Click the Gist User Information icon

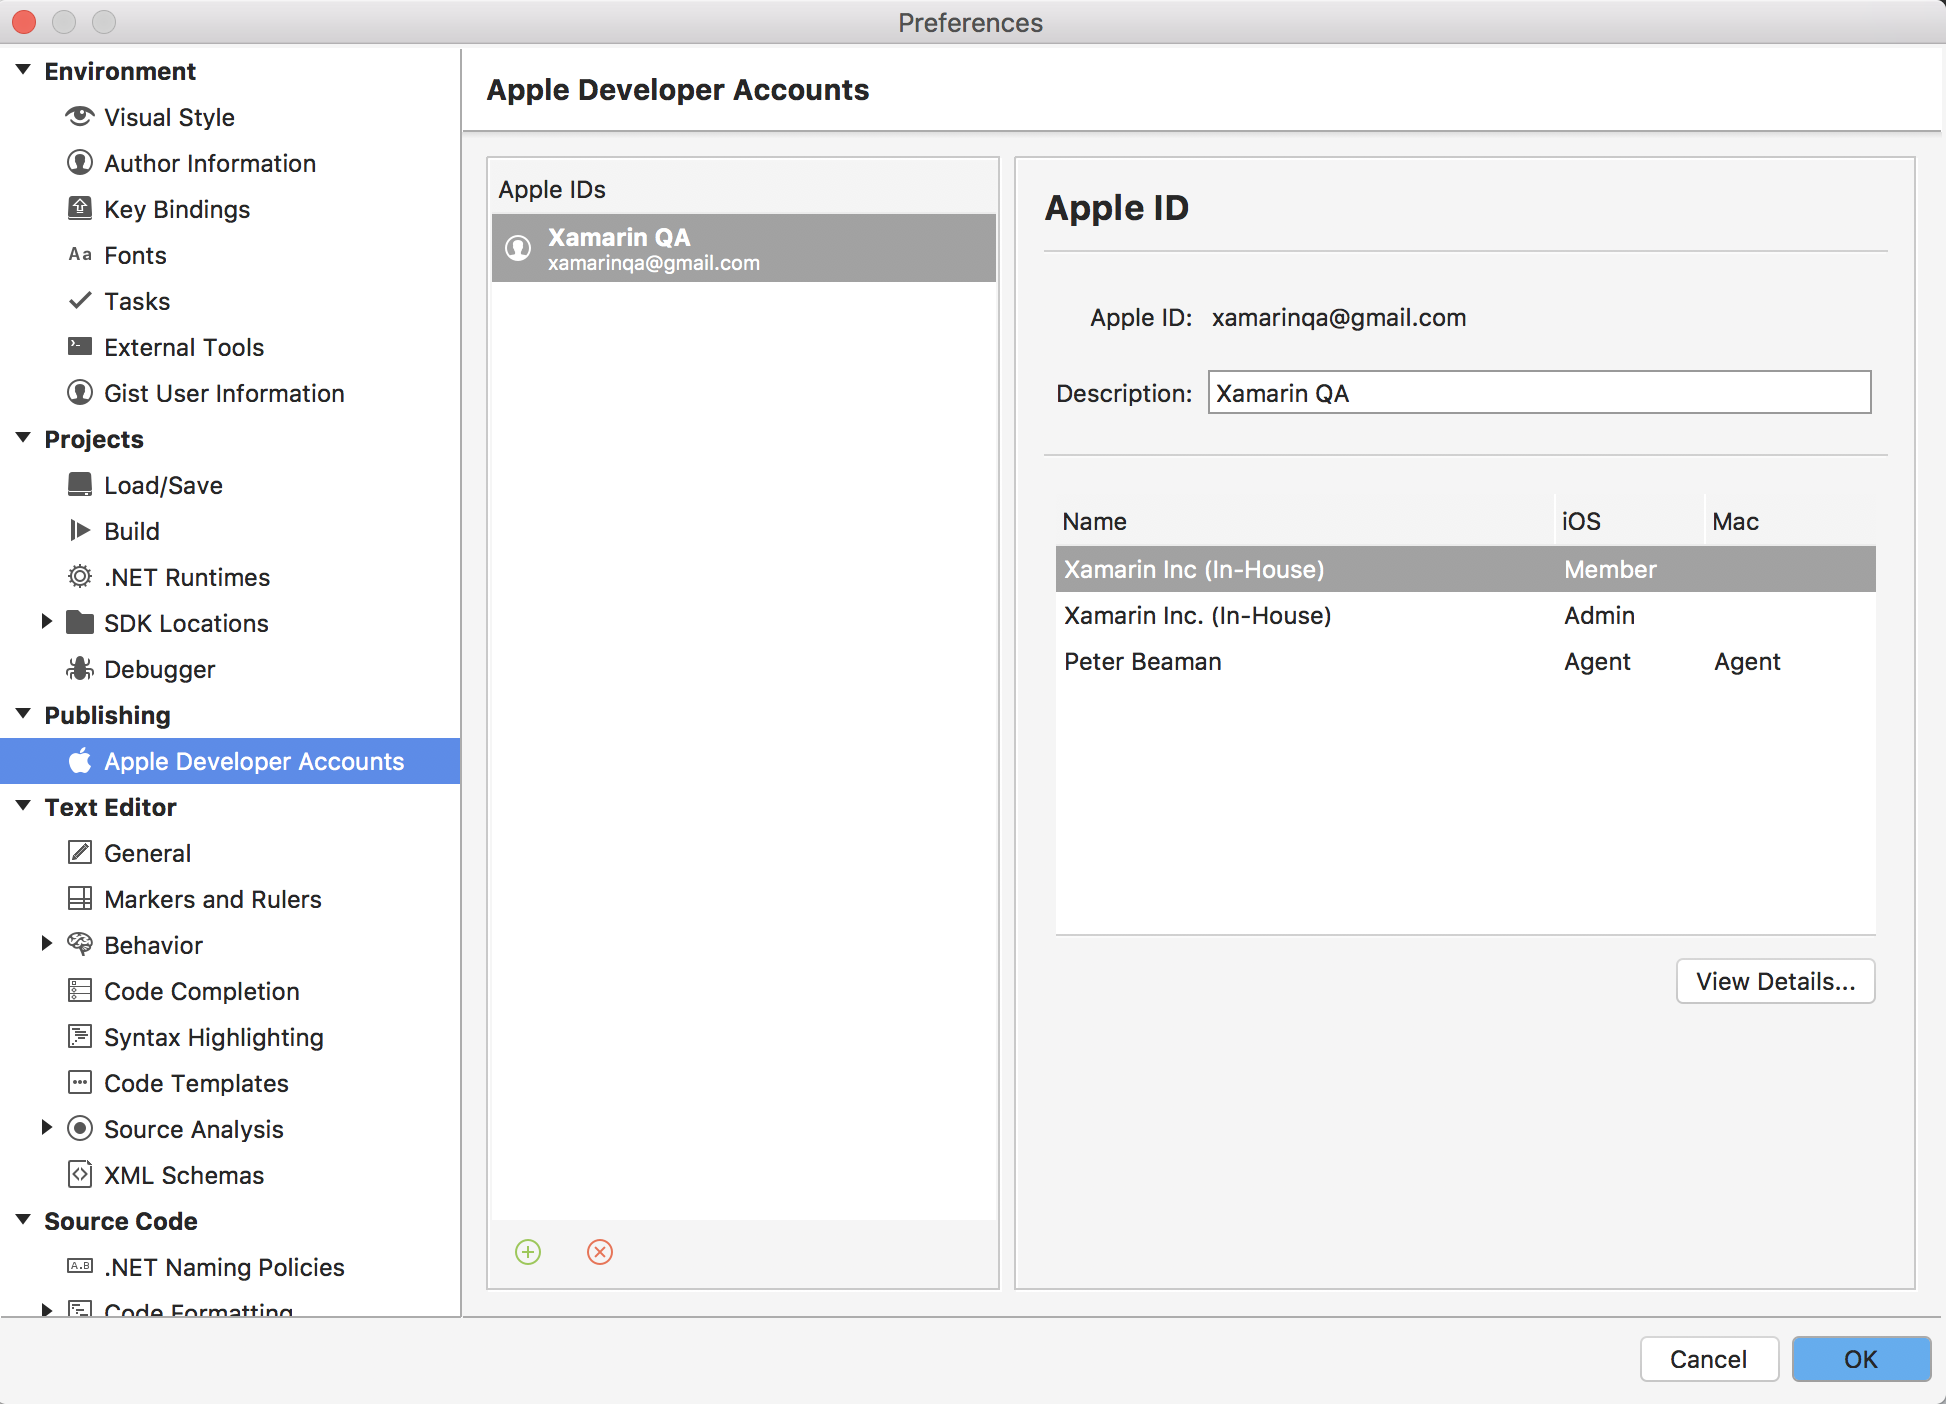pos(79,394)
